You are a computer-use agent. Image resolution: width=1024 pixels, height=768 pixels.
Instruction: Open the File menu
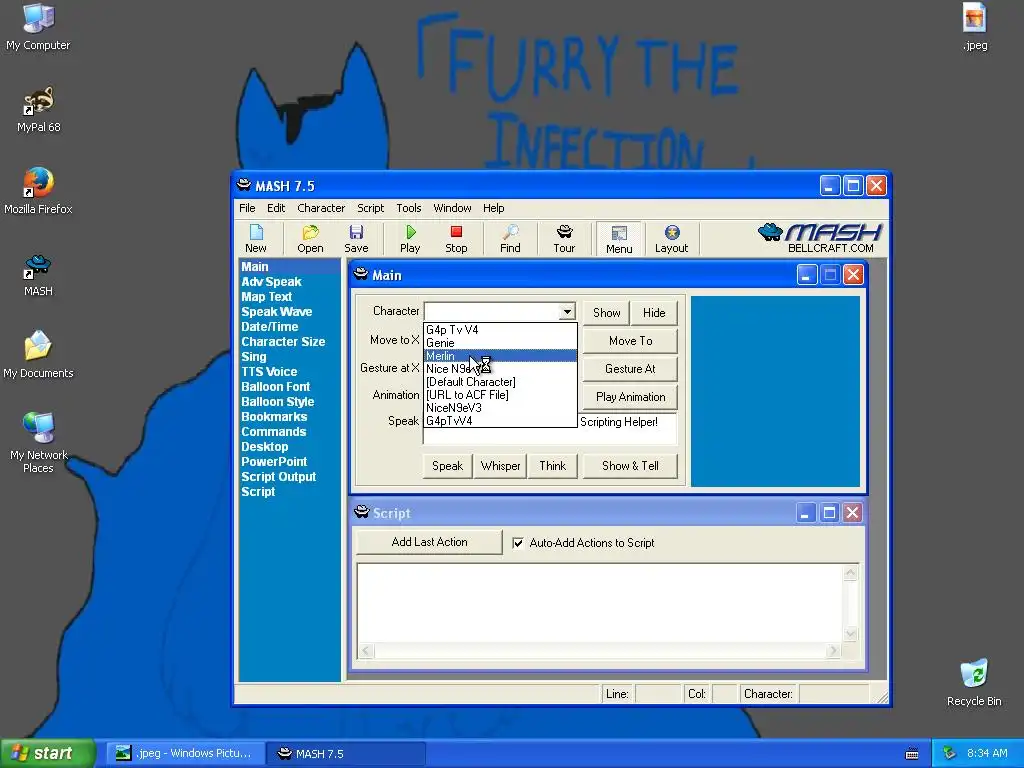pyautogui.click(x=247, y=208)
